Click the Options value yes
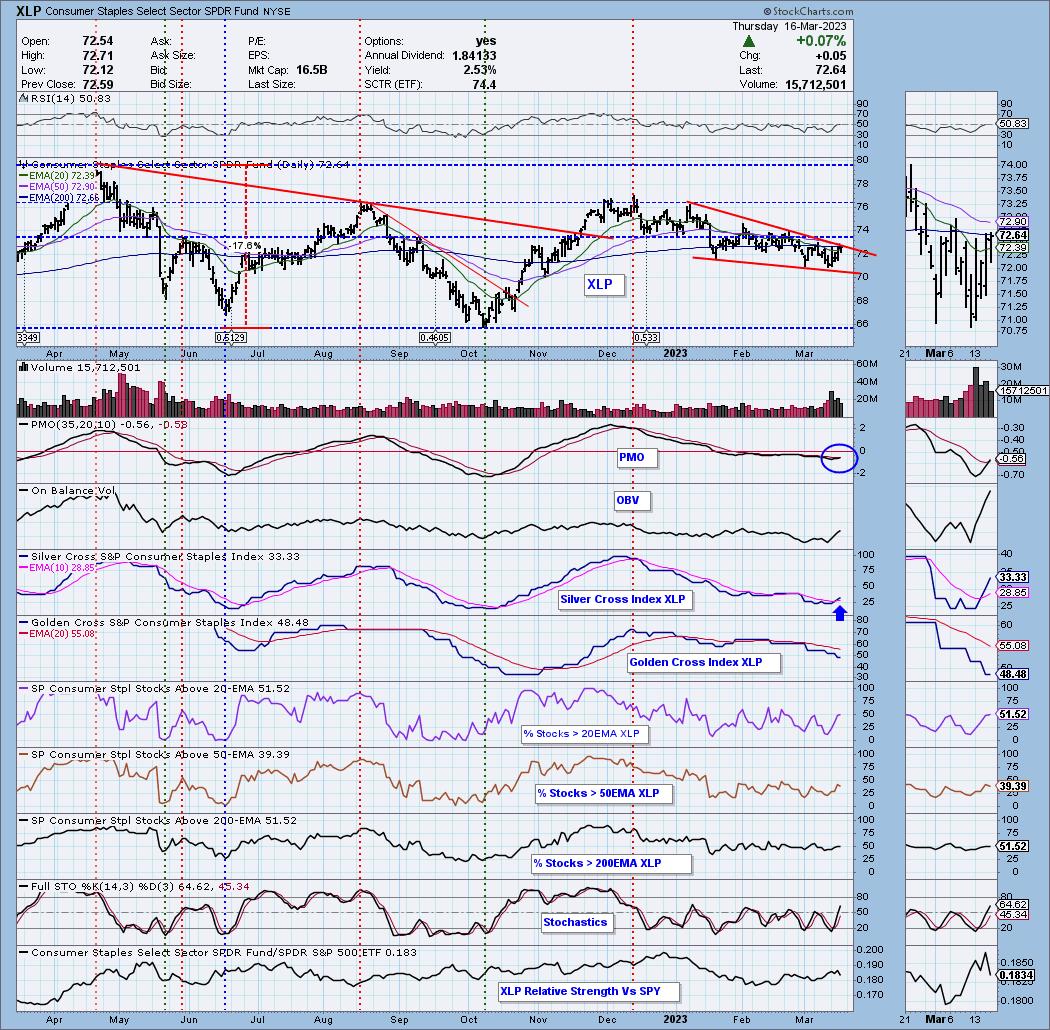 pyautogui.click(x=485, y=42)
